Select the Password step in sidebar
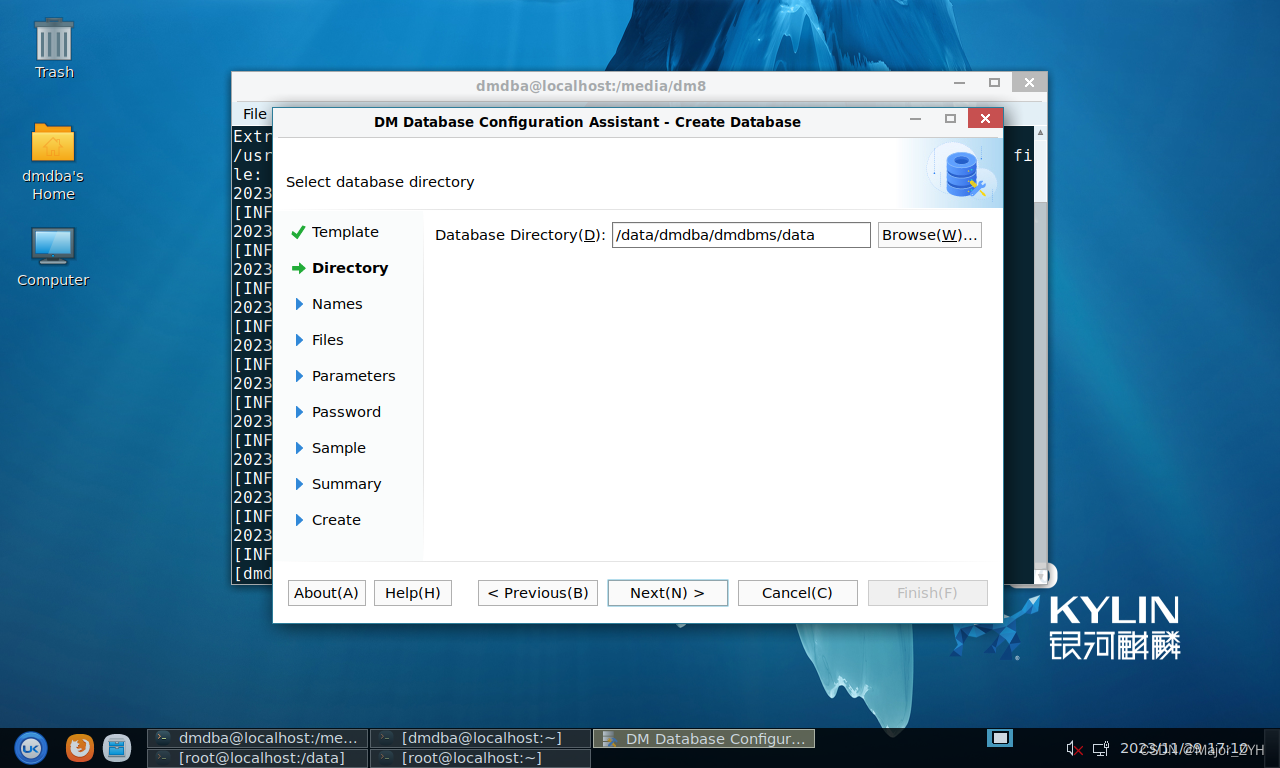1280x768 pixels. coord(346,412)
